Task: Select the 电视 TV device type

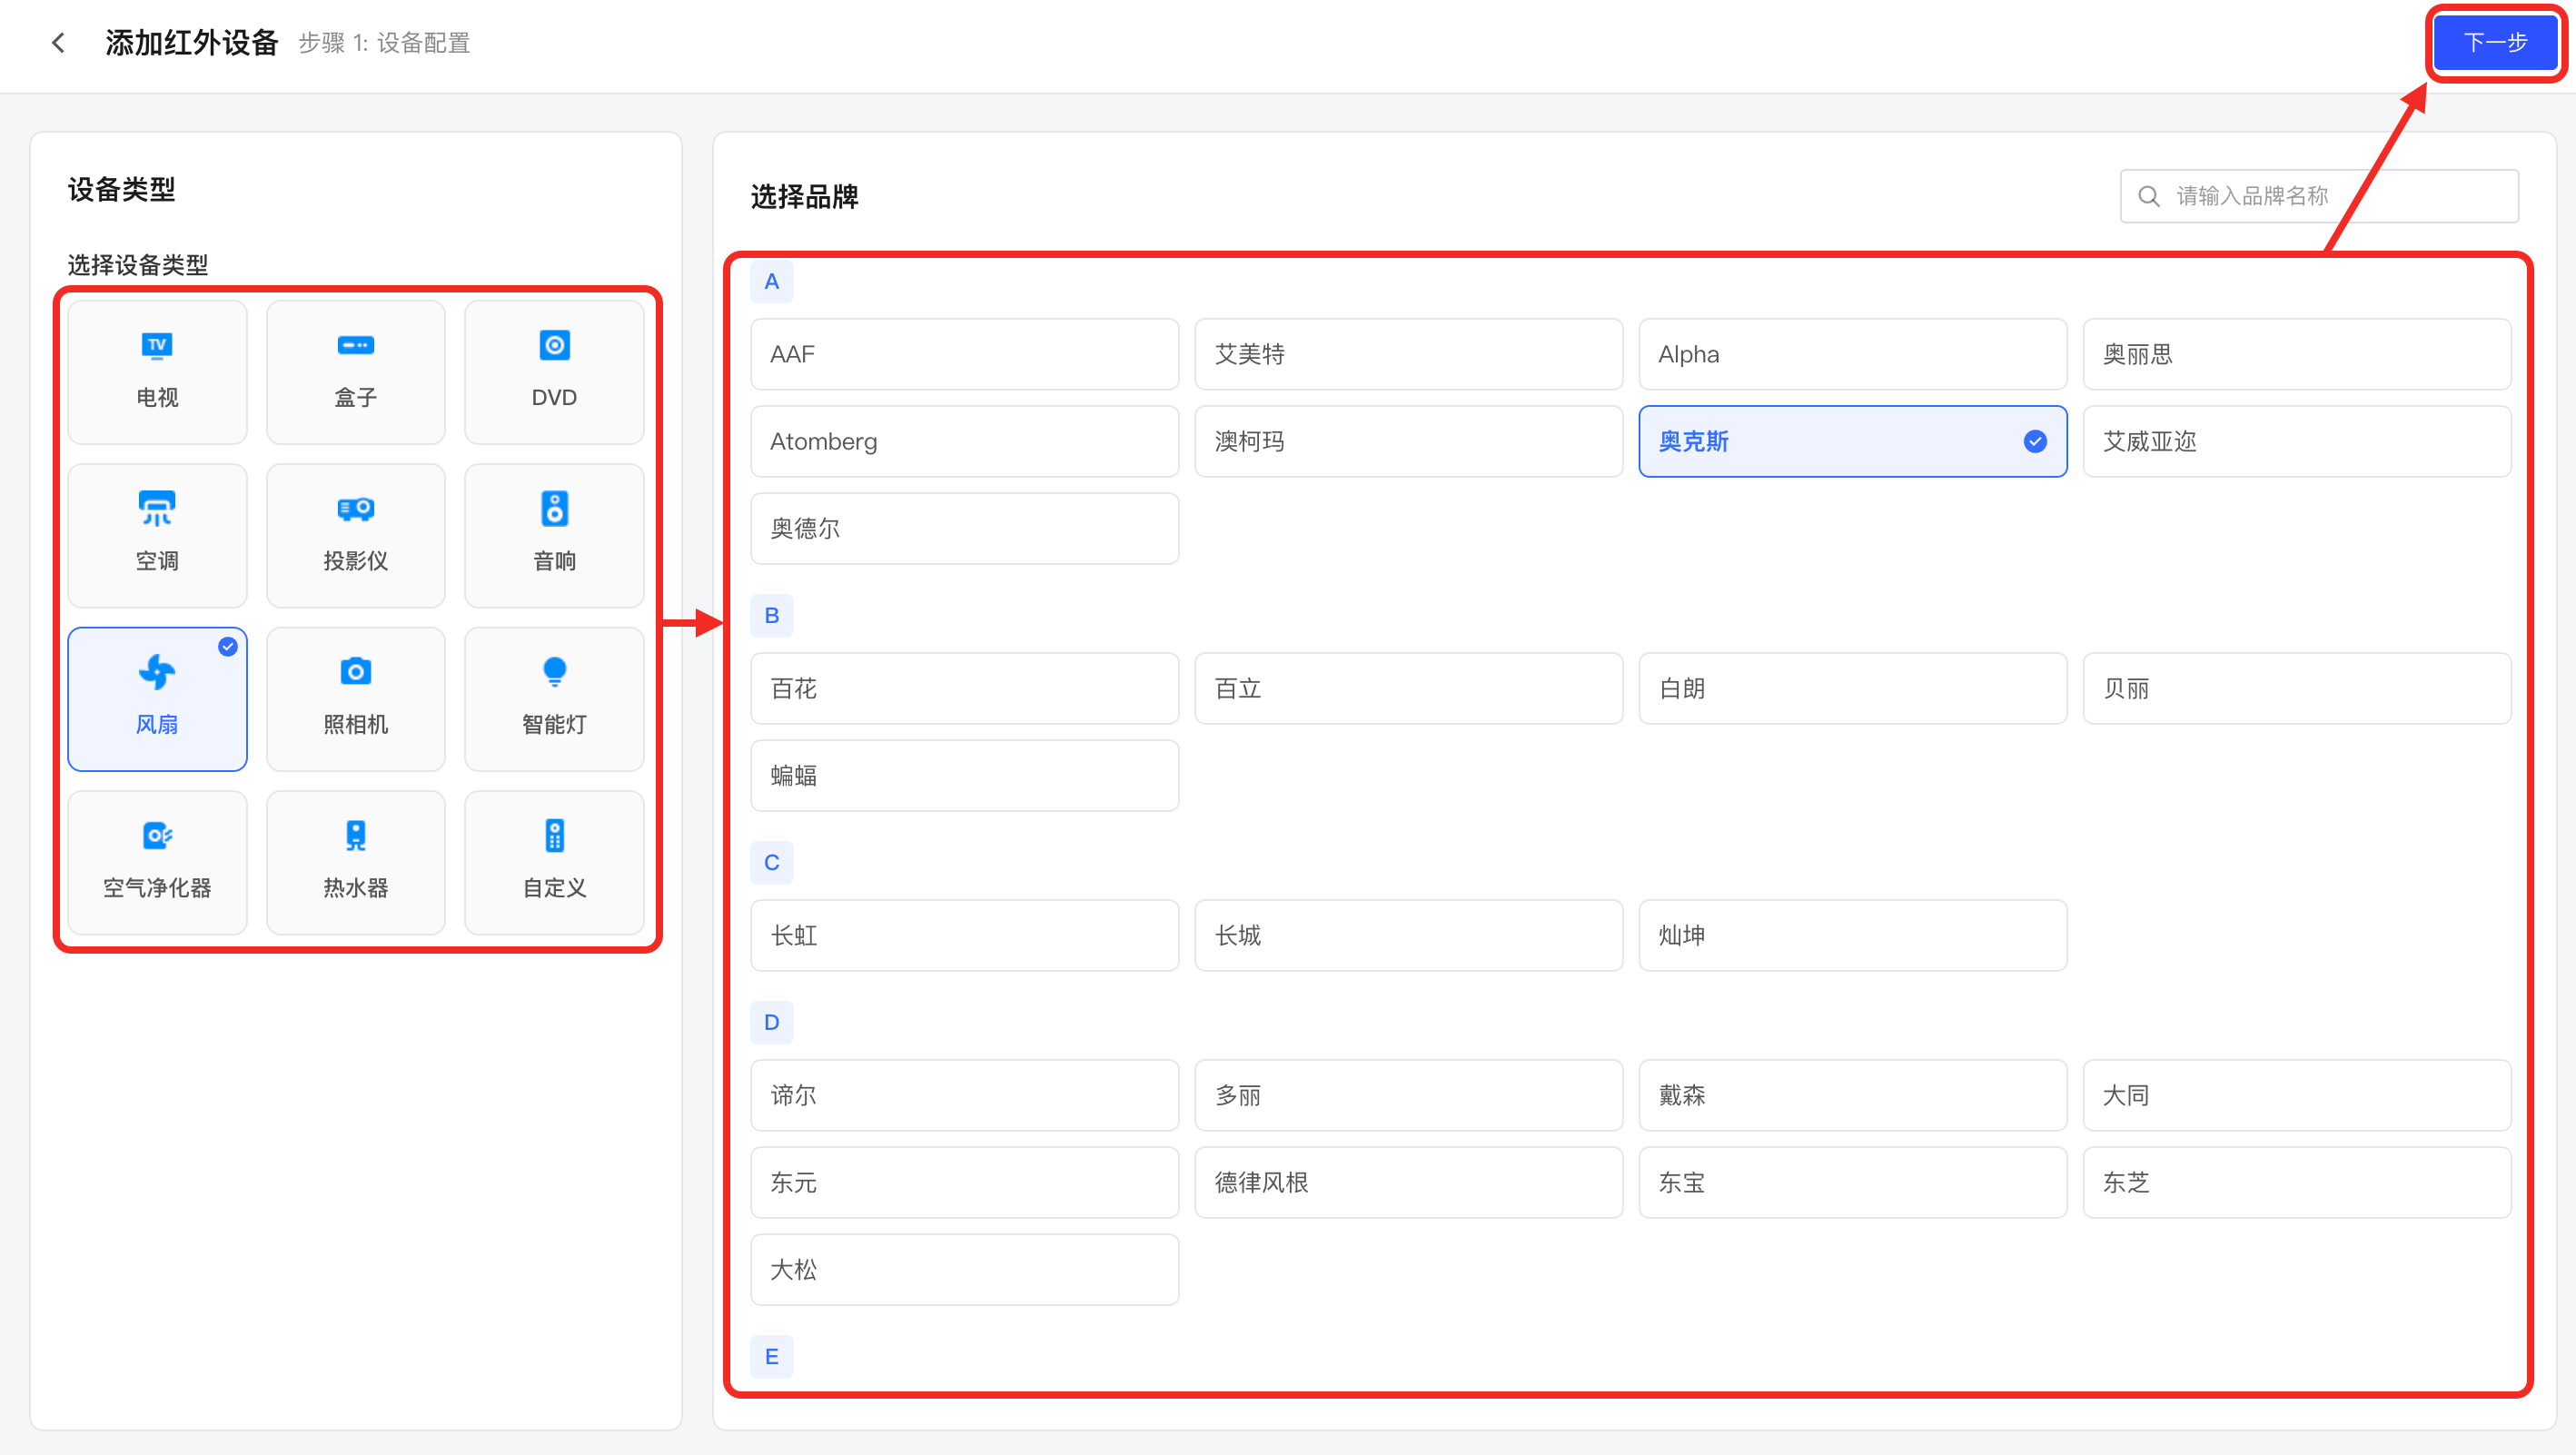Action: (157, 372)
